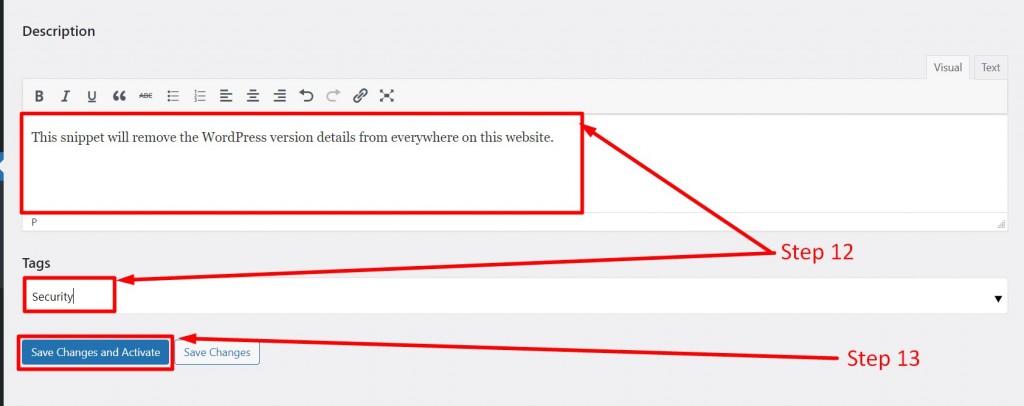The height and width of the screenshot is (406, 1024).
Task: Center align the text
Action: 253,96
